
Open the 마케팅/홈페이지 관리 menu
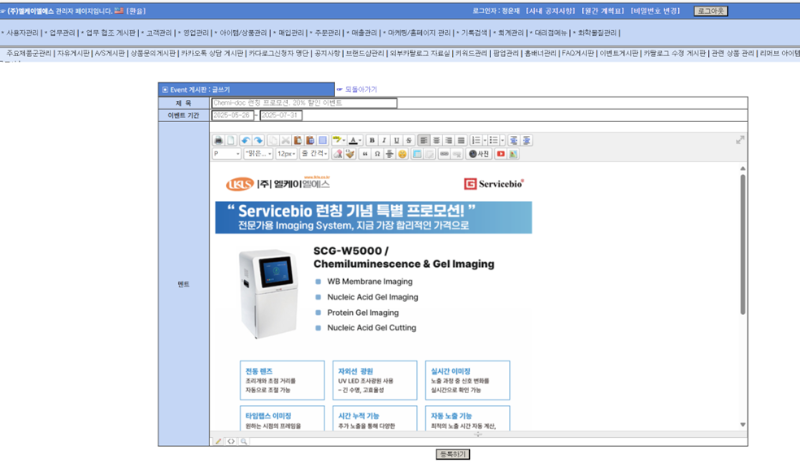[419, 33]
